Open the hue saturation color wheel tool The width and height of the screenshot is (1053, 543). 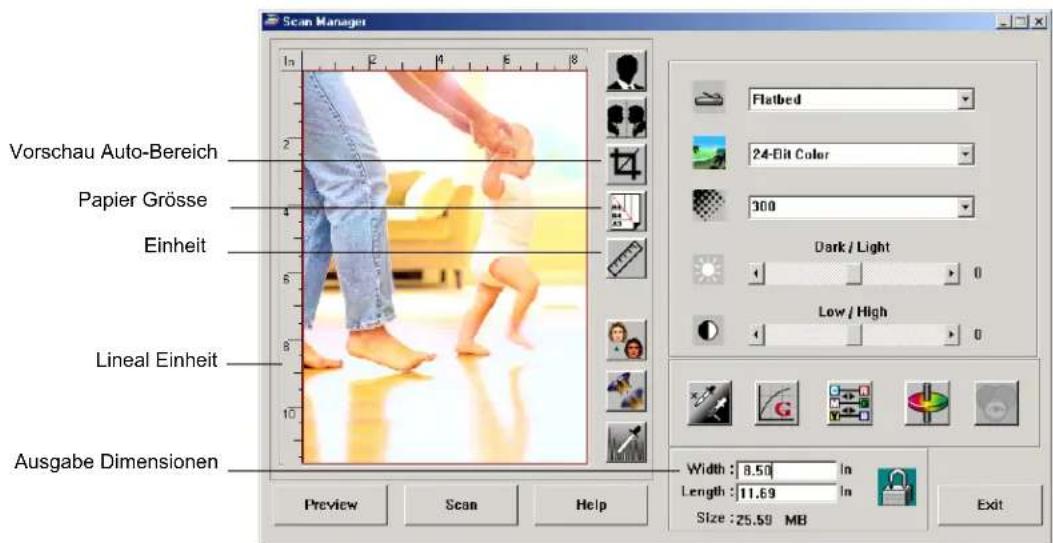coord(925,402)
